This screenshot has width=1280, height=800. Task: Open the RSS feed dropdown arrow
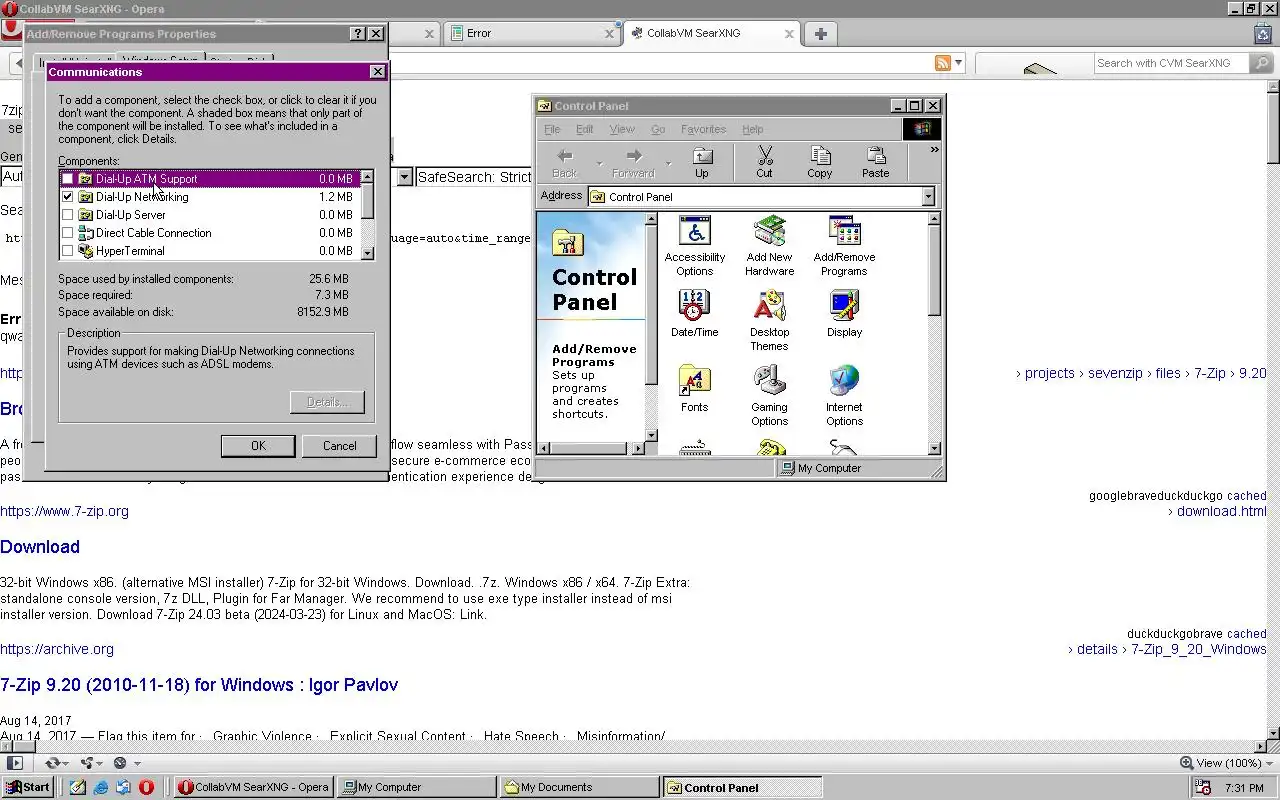click(958, 63)
